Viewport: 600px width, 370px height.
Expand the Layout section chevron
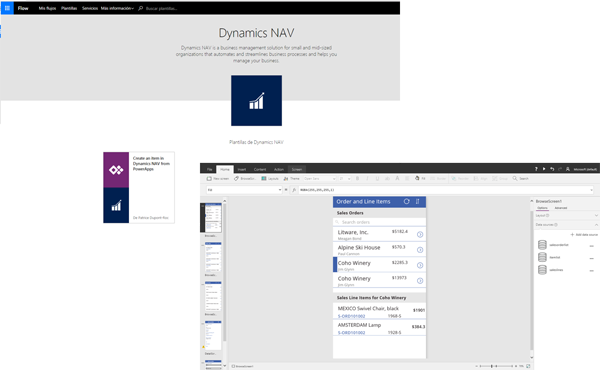596,215
